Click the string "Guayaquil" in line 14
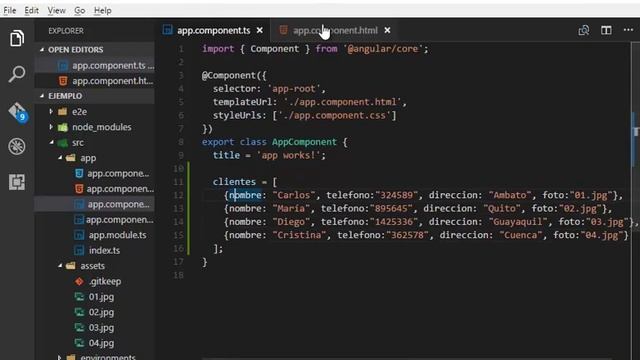Viewport: 640px width, 360px height. point(518,222)
